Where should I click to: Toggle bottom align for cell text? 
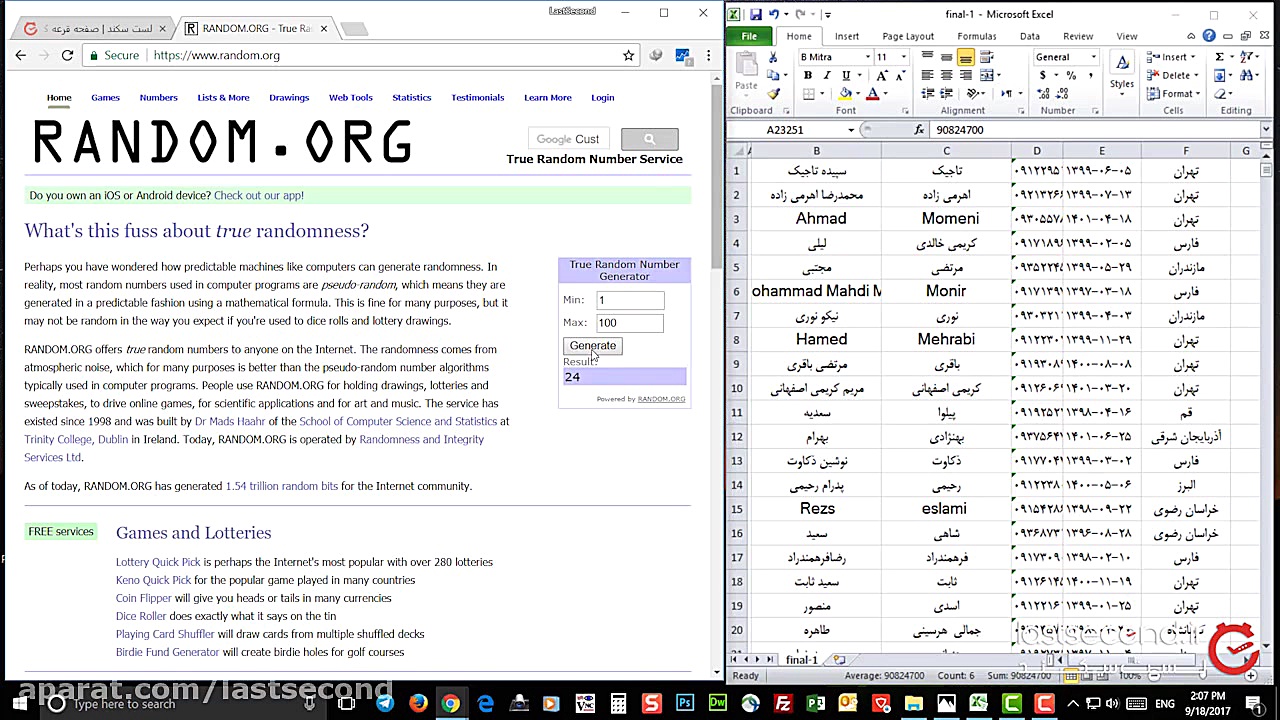click(x=966, y=57)
